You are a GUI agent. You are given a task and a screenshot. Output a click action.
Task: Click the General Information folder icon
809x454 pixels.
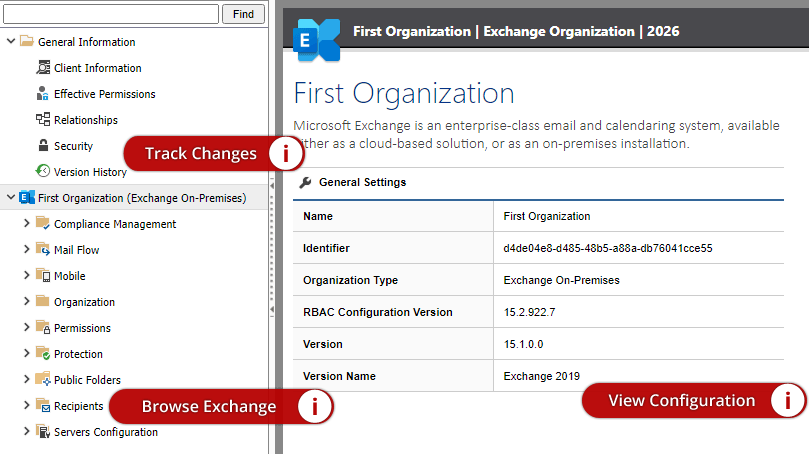[x=27, y=41]
